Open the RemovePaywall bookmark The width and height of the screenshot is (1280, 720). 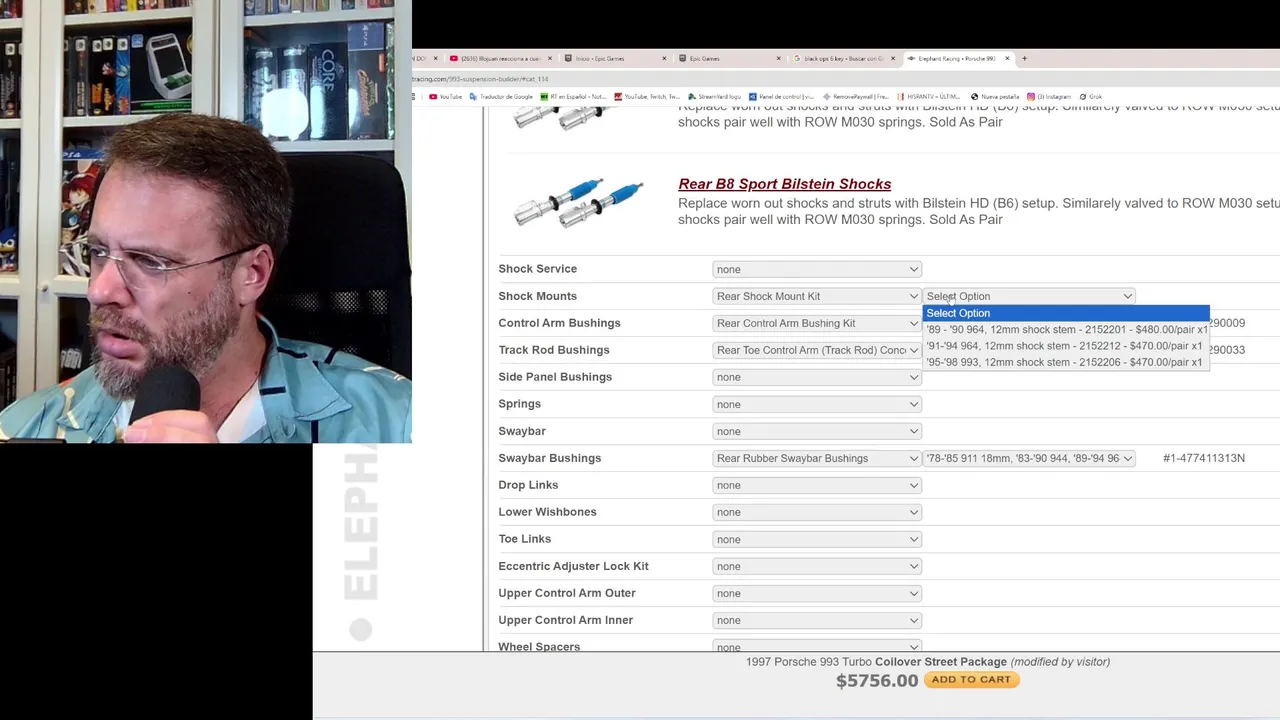pyautogui.click(x=855, y=97)
